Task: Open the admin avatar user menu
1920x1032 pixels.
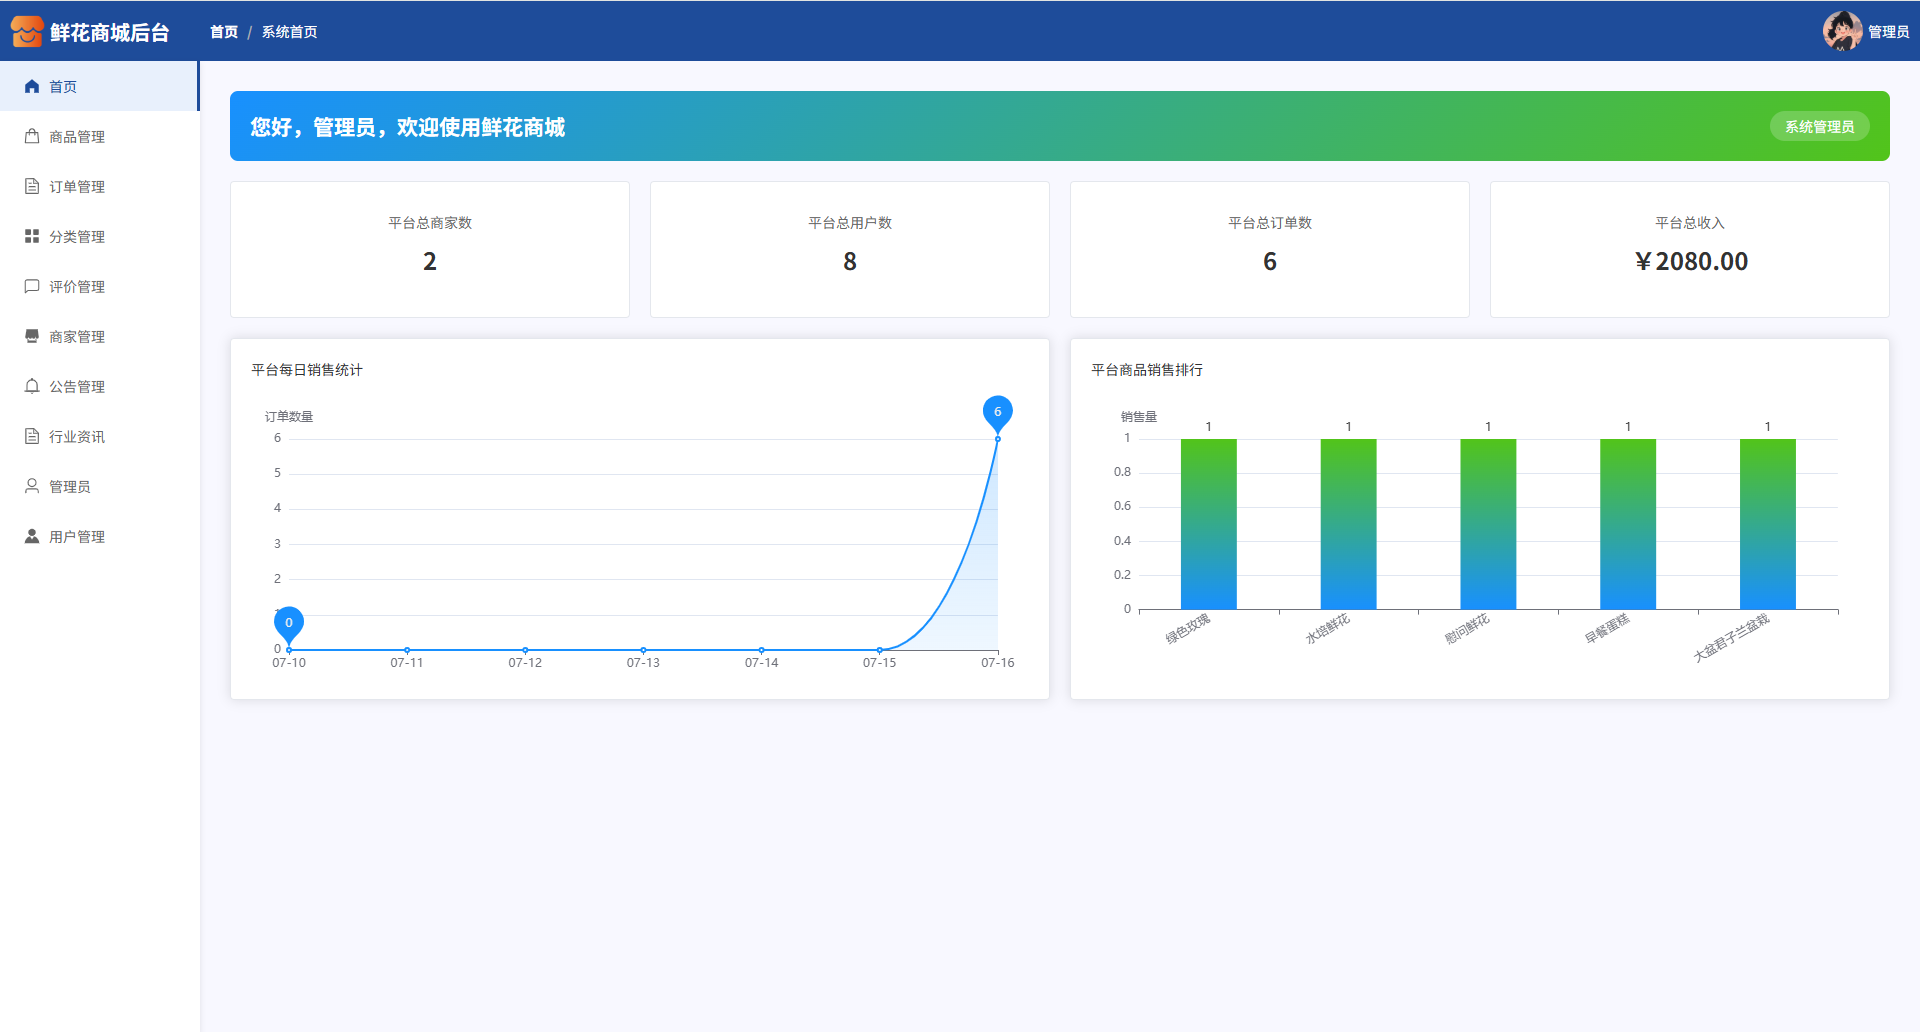Action: (1841, 31)
